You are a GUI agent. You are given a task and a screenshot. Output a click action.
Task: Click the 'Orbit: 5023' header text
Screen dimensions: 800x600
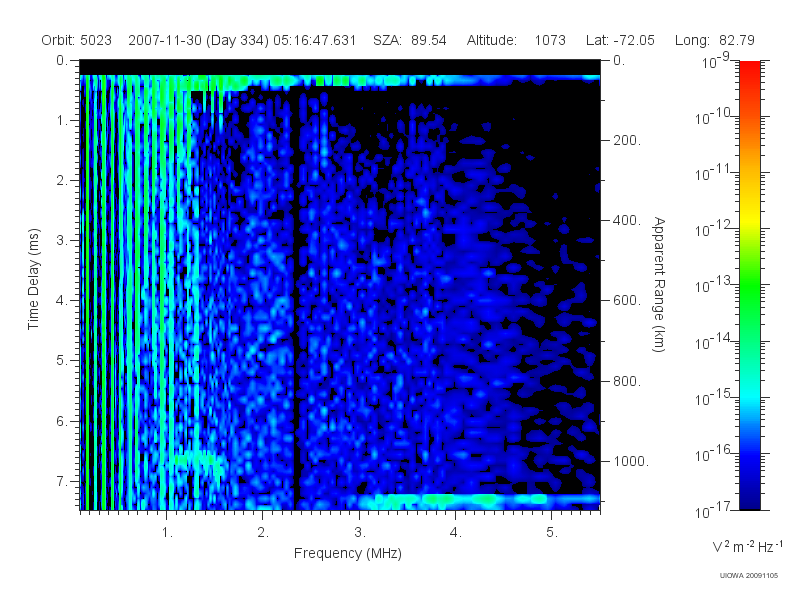pos(77,40)
